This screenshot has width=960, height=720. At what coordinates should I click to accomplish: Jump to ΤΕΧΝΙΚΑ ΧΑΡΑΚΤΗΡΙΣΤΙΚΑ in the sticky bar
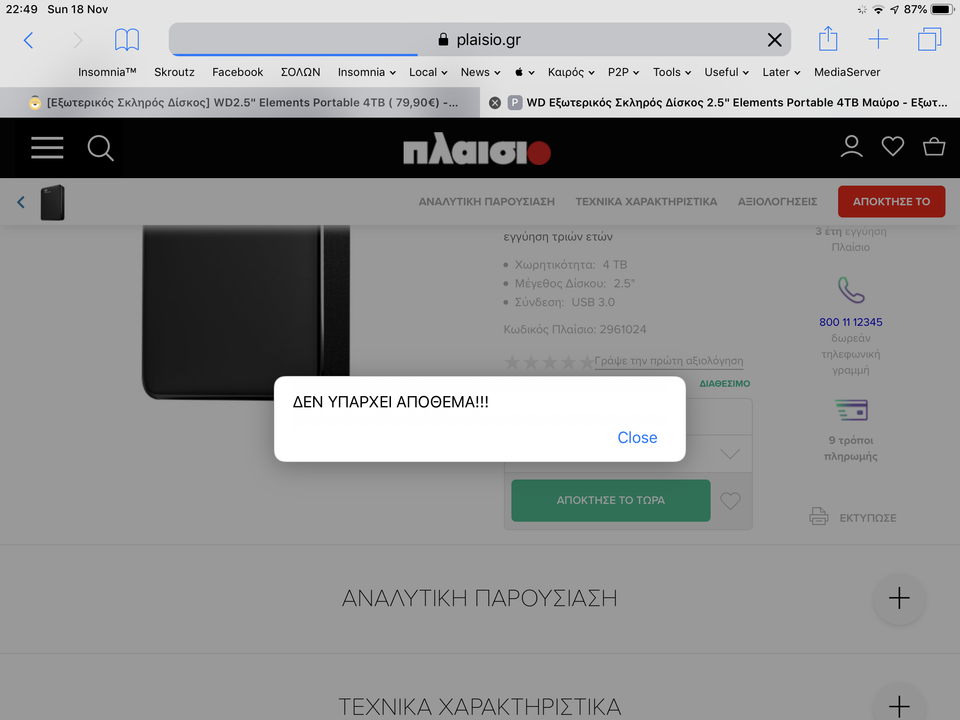click(646, 201)
